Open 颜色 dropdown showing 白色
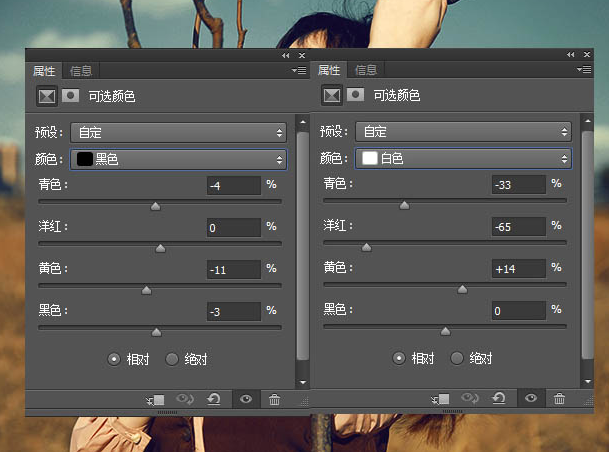 pyautogui.click(x=463, y=158)
